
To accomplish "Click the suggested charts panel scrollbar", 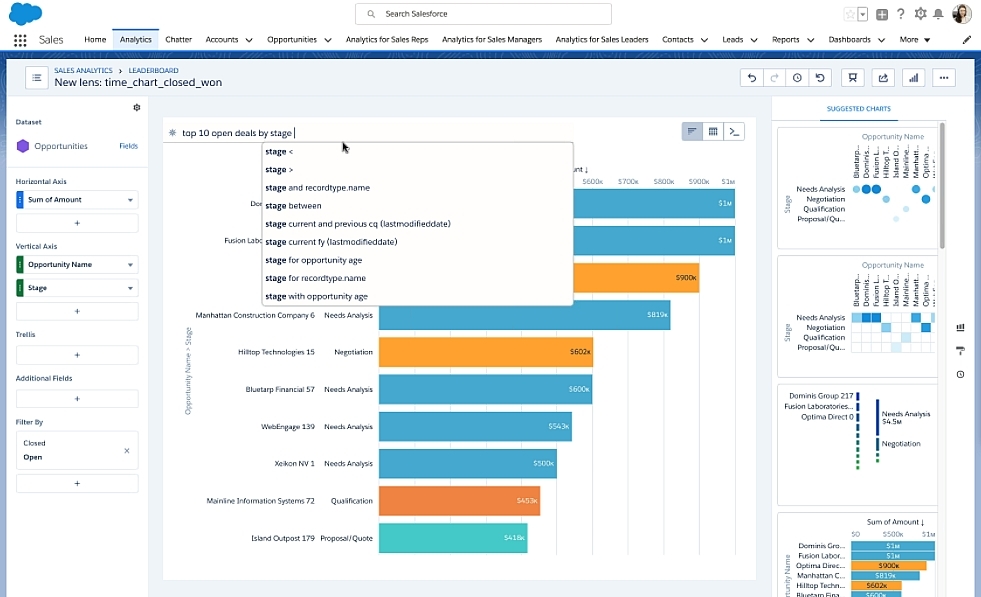I will point(942,186).
